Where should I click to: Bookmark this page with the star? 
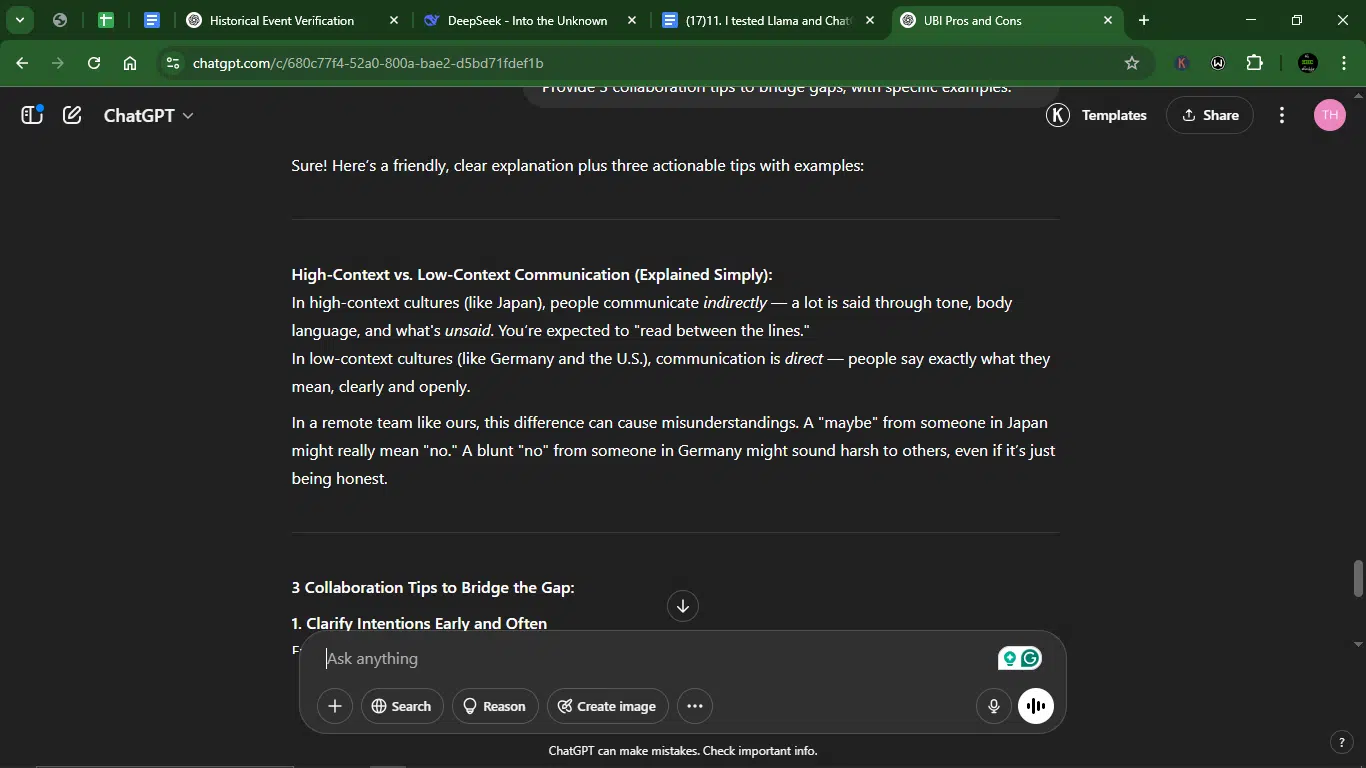pyautogui.click(x=1132, y=63)
